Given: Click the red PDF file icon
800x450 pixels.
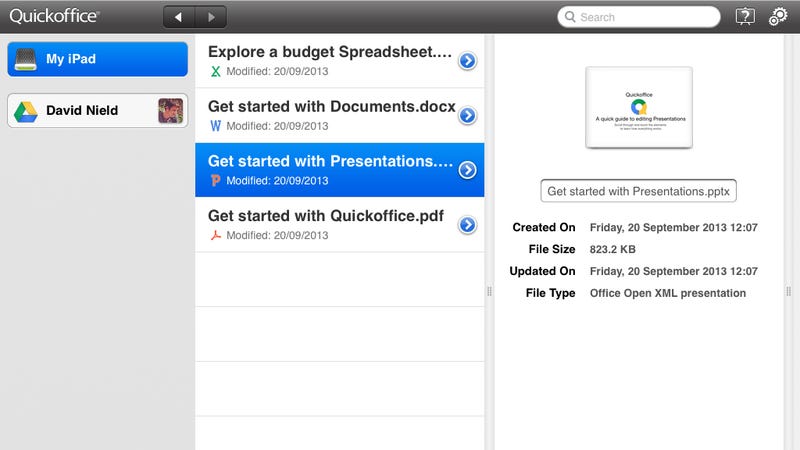Looking at the screenshot, I should point(215,235).
